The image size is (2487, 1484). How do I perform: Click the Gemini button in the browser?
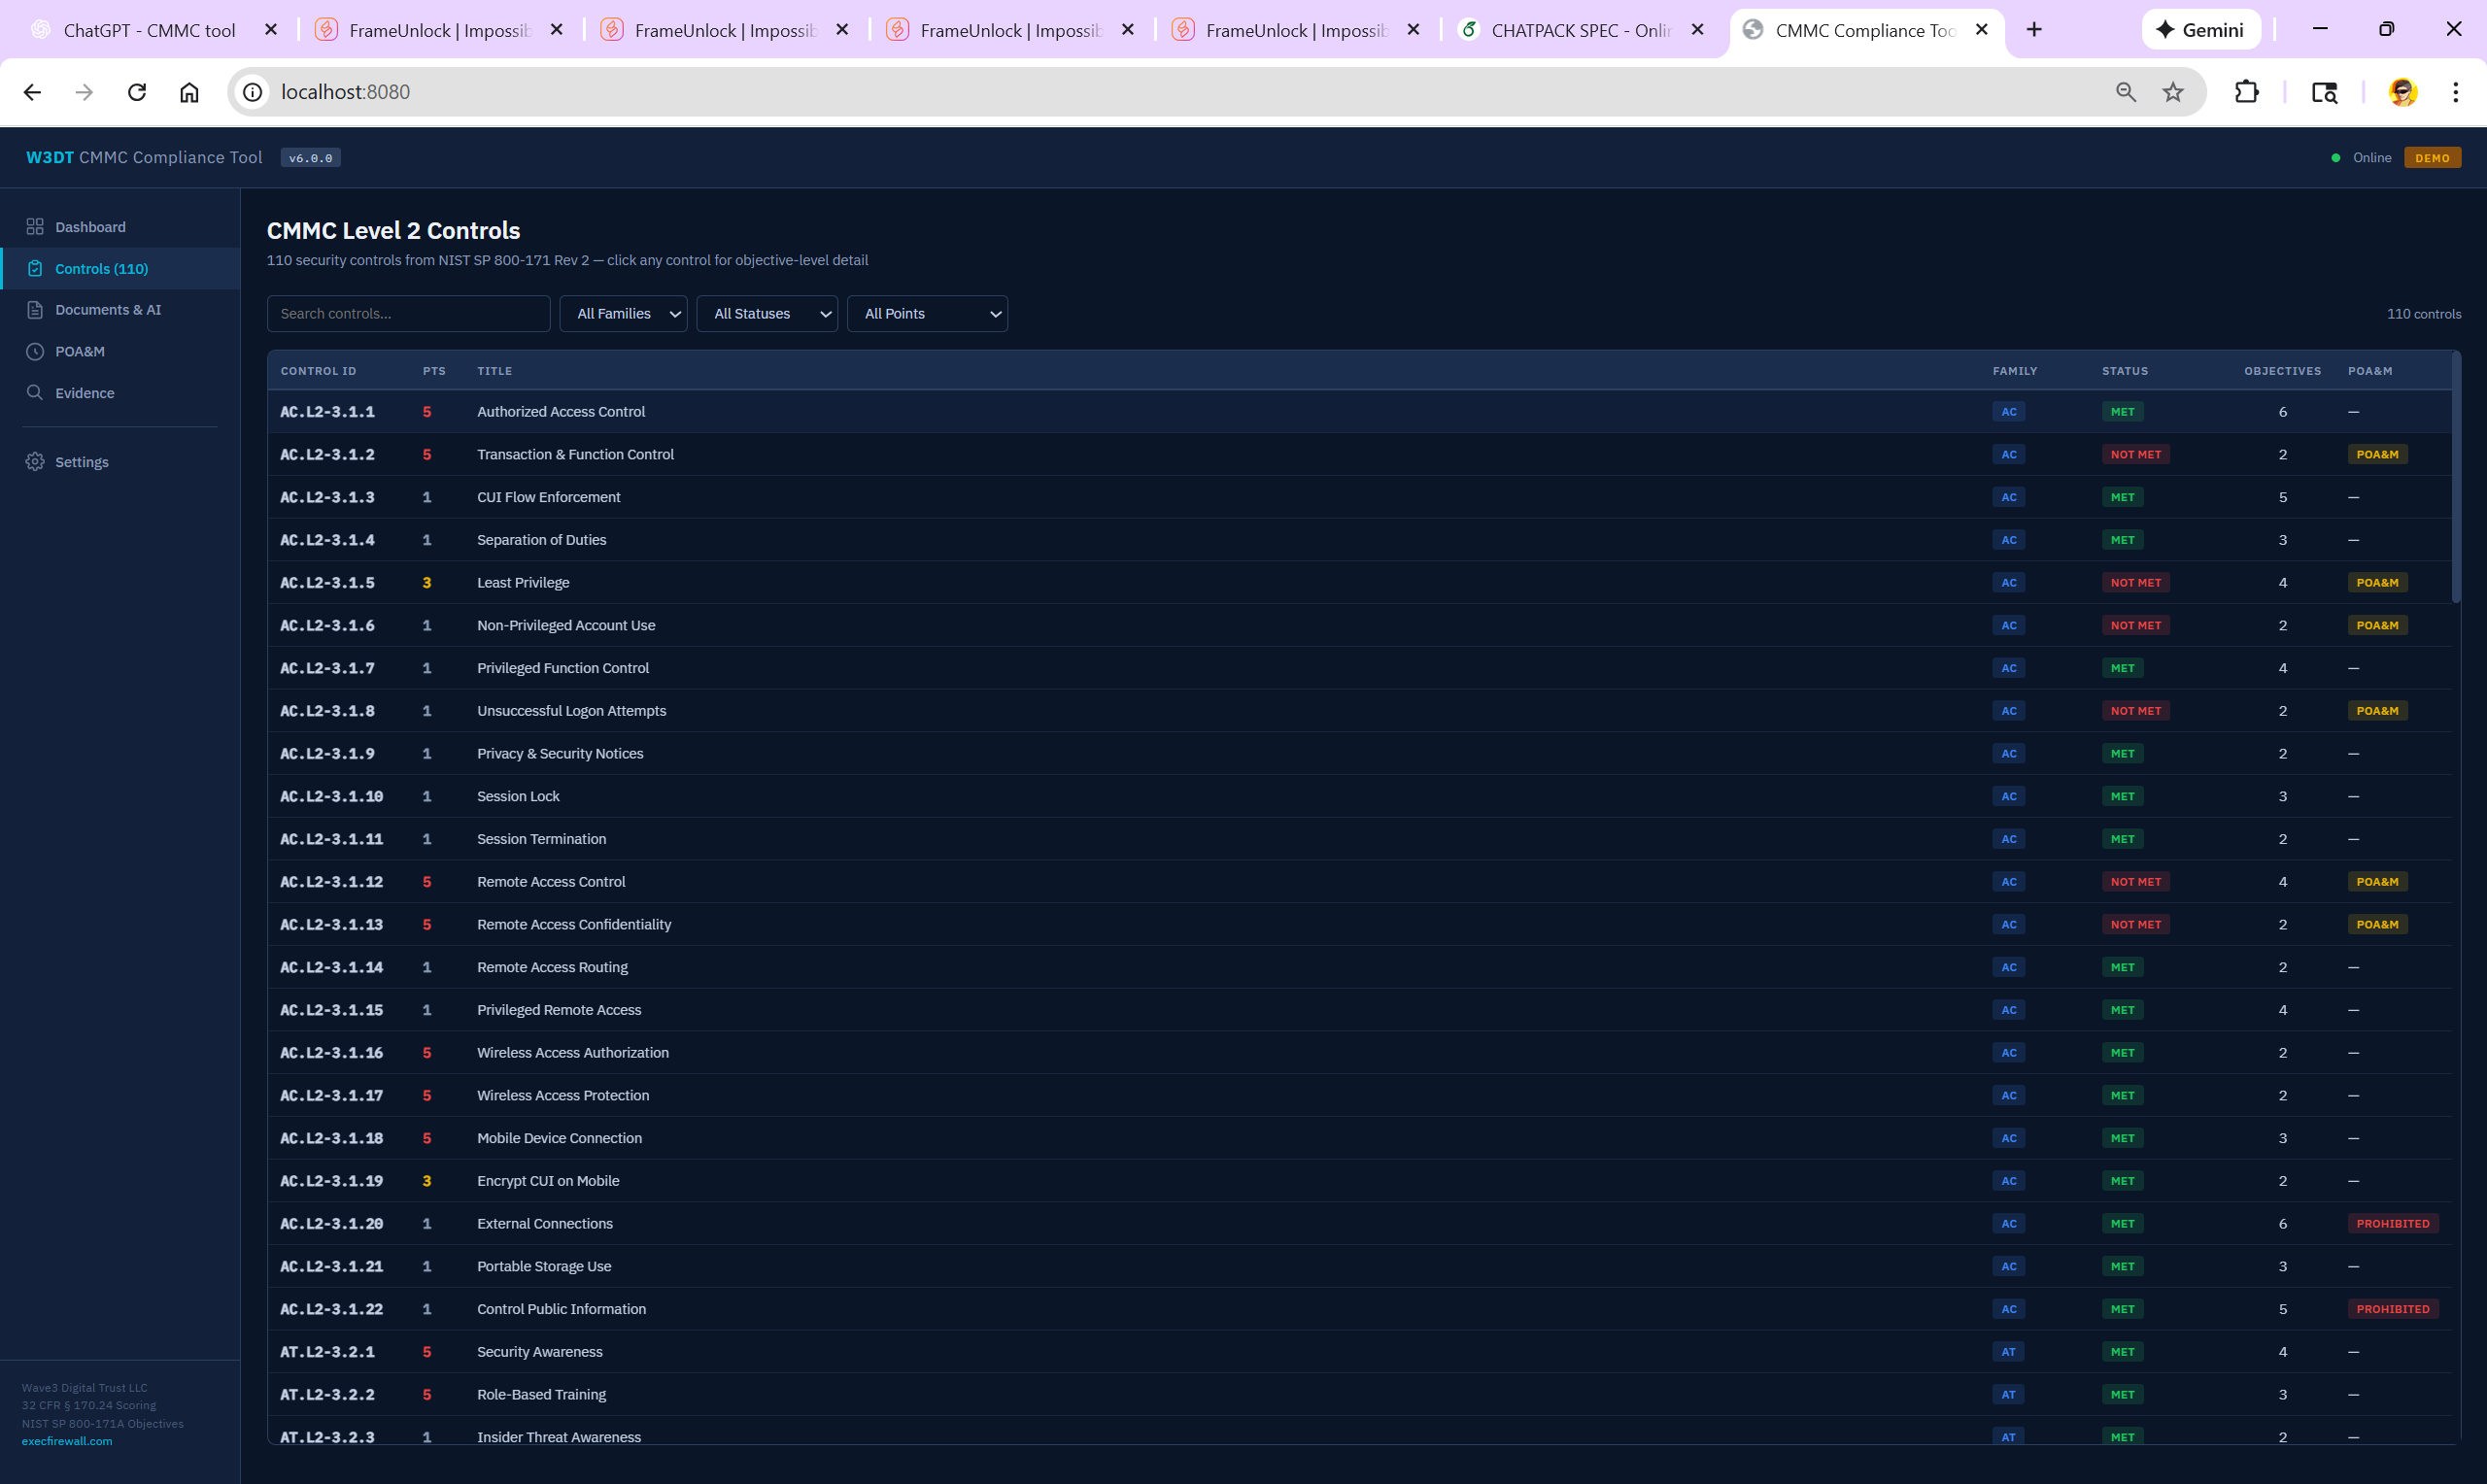pyautogui.click(x=2200, y=30)
